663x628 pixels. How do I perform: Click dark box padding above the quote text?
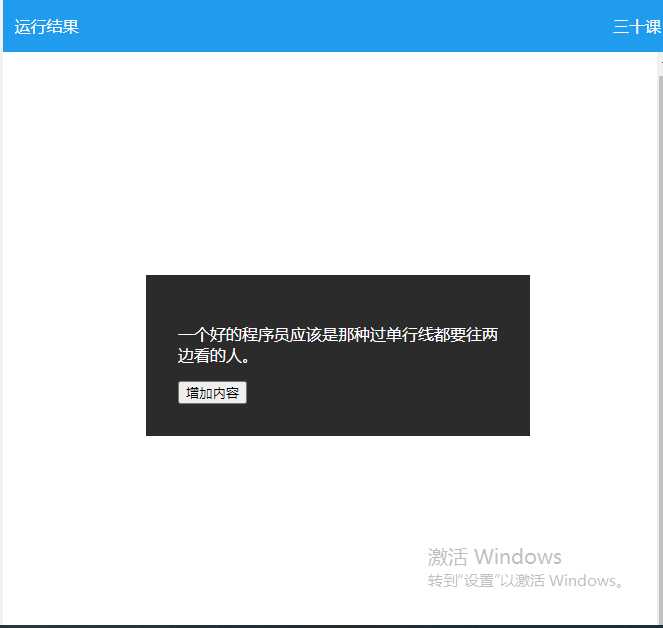[x=337, y=298]
